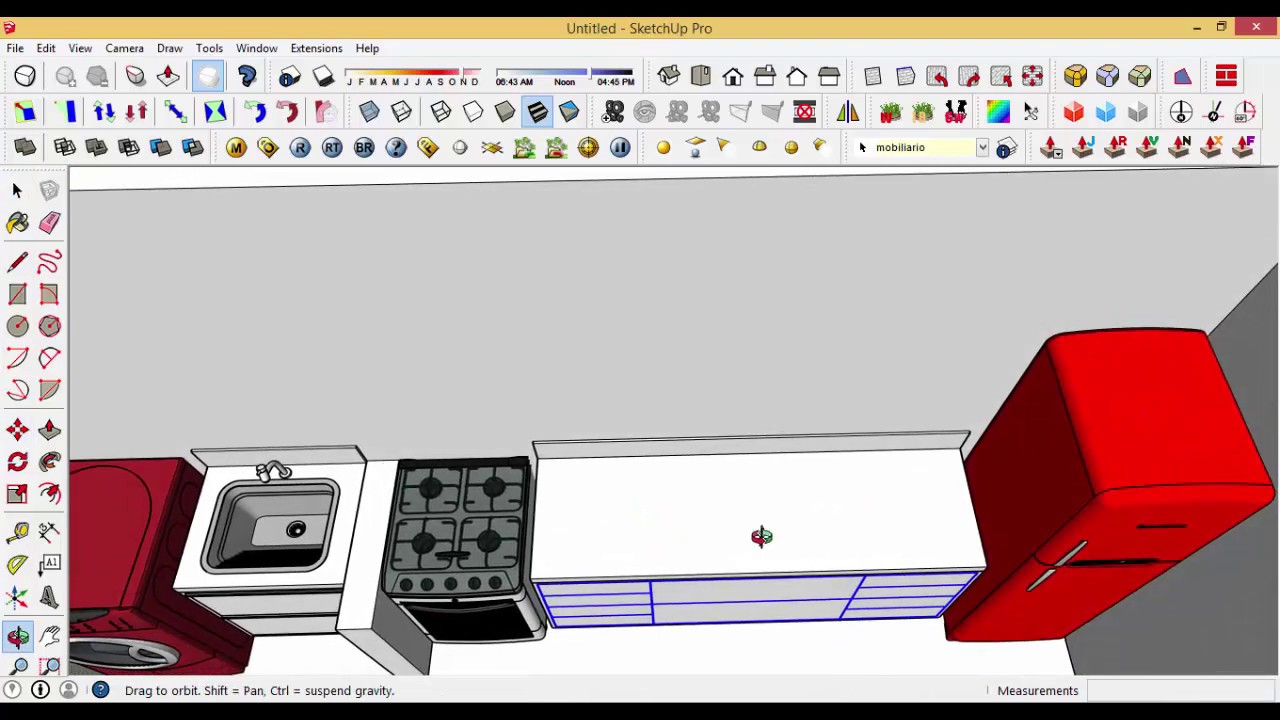Screen dimensions: 1280x720
Task: Toggle X-Ray face style
Action: pyautogui.click(x=369, y=112)
